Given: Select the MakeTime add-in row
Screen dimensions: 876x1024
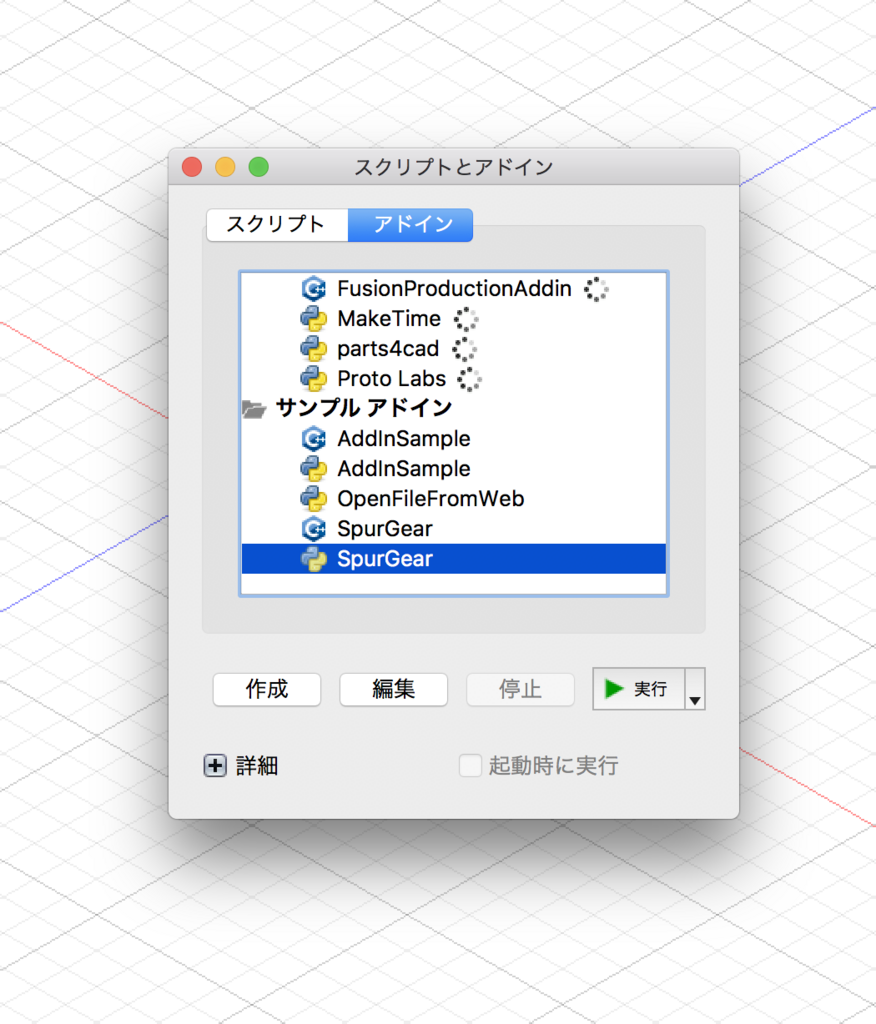Looking at the screenshot, I should click(454, 319).
